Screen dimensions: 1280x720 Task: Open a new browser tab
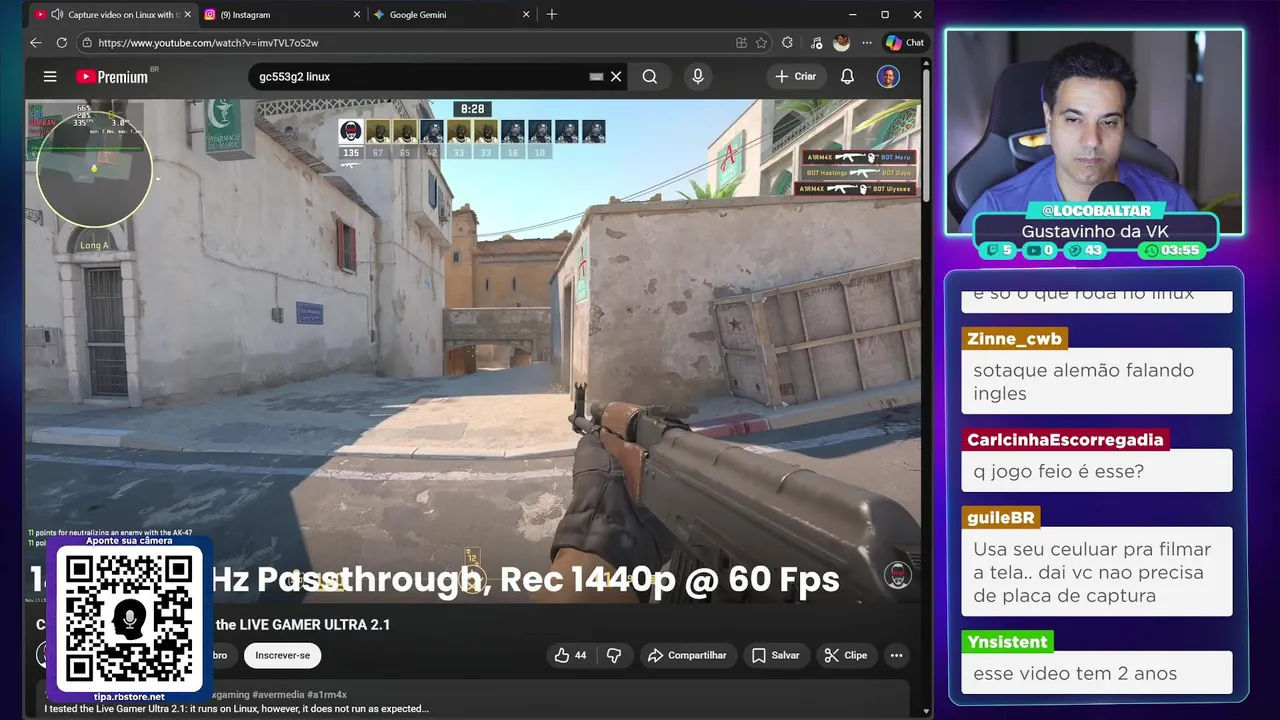pyautogui.click(x=552, y=14)
